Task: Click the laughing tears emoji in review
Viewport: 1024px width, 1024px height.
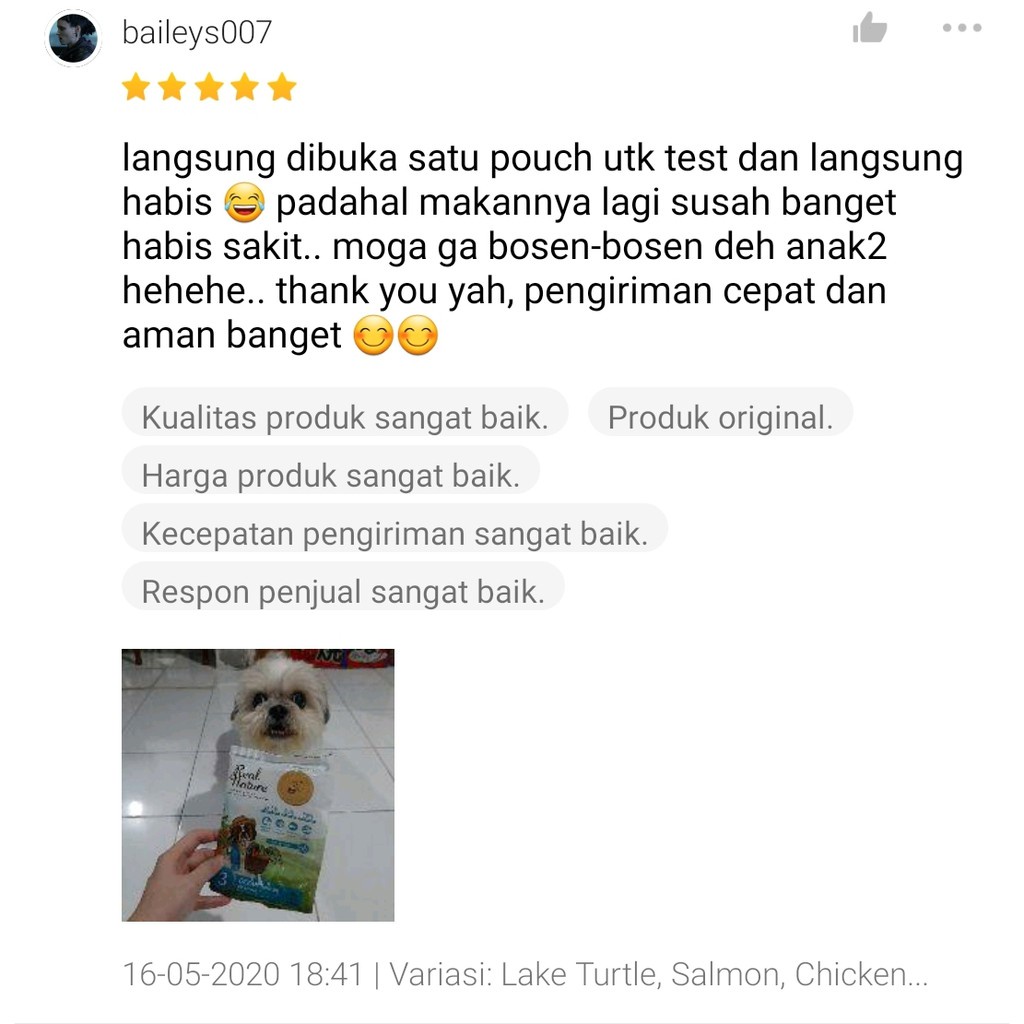Action: tap(244, 203)
